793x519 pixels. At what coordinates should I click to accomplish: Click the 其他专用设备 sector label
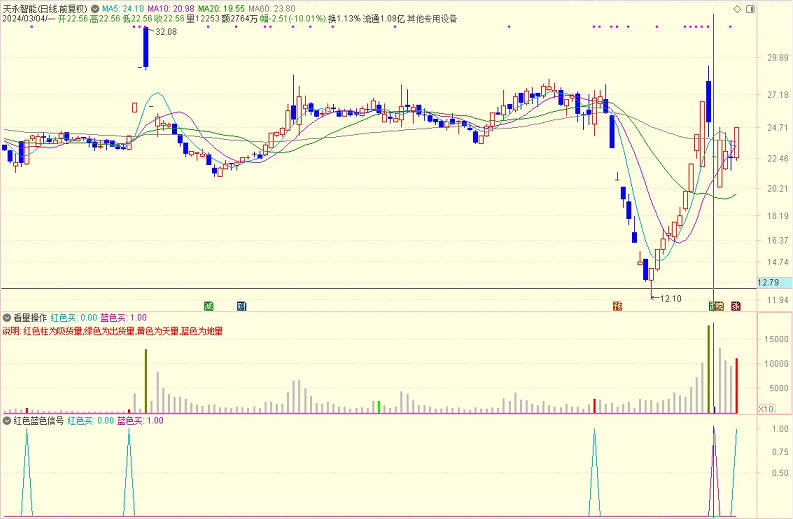pos(432,19)
